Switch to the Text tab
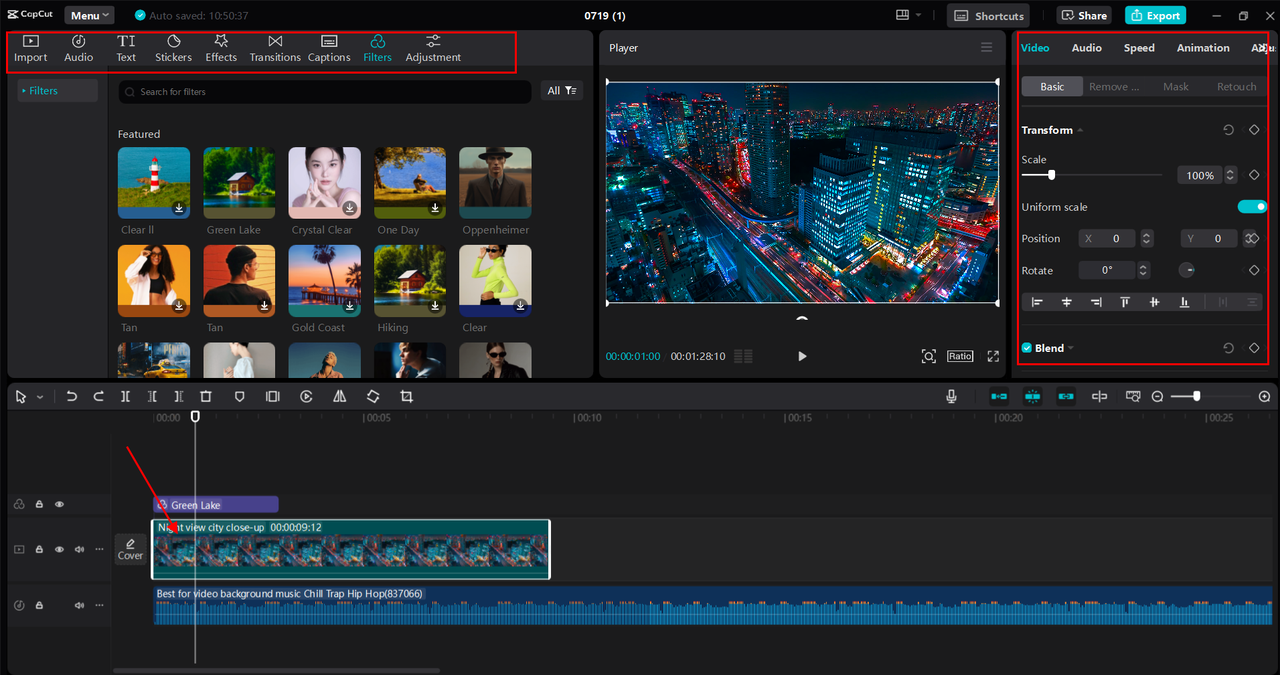 point(126,48)
